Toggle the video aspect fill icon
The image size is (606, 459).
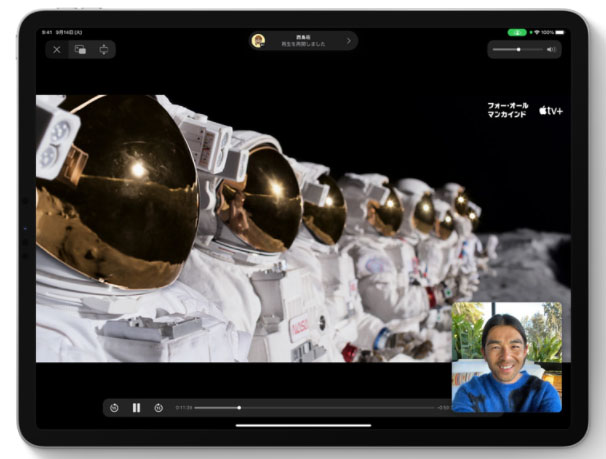104,49
